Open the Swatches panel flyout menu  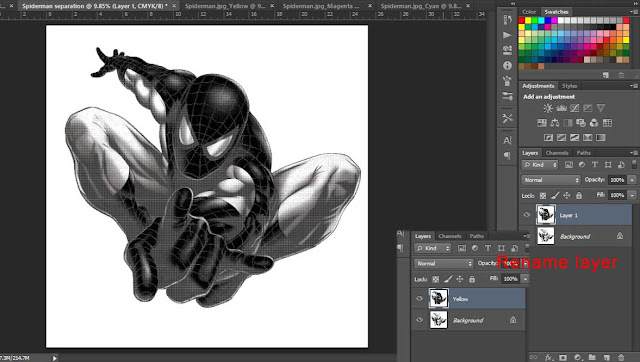634,11
